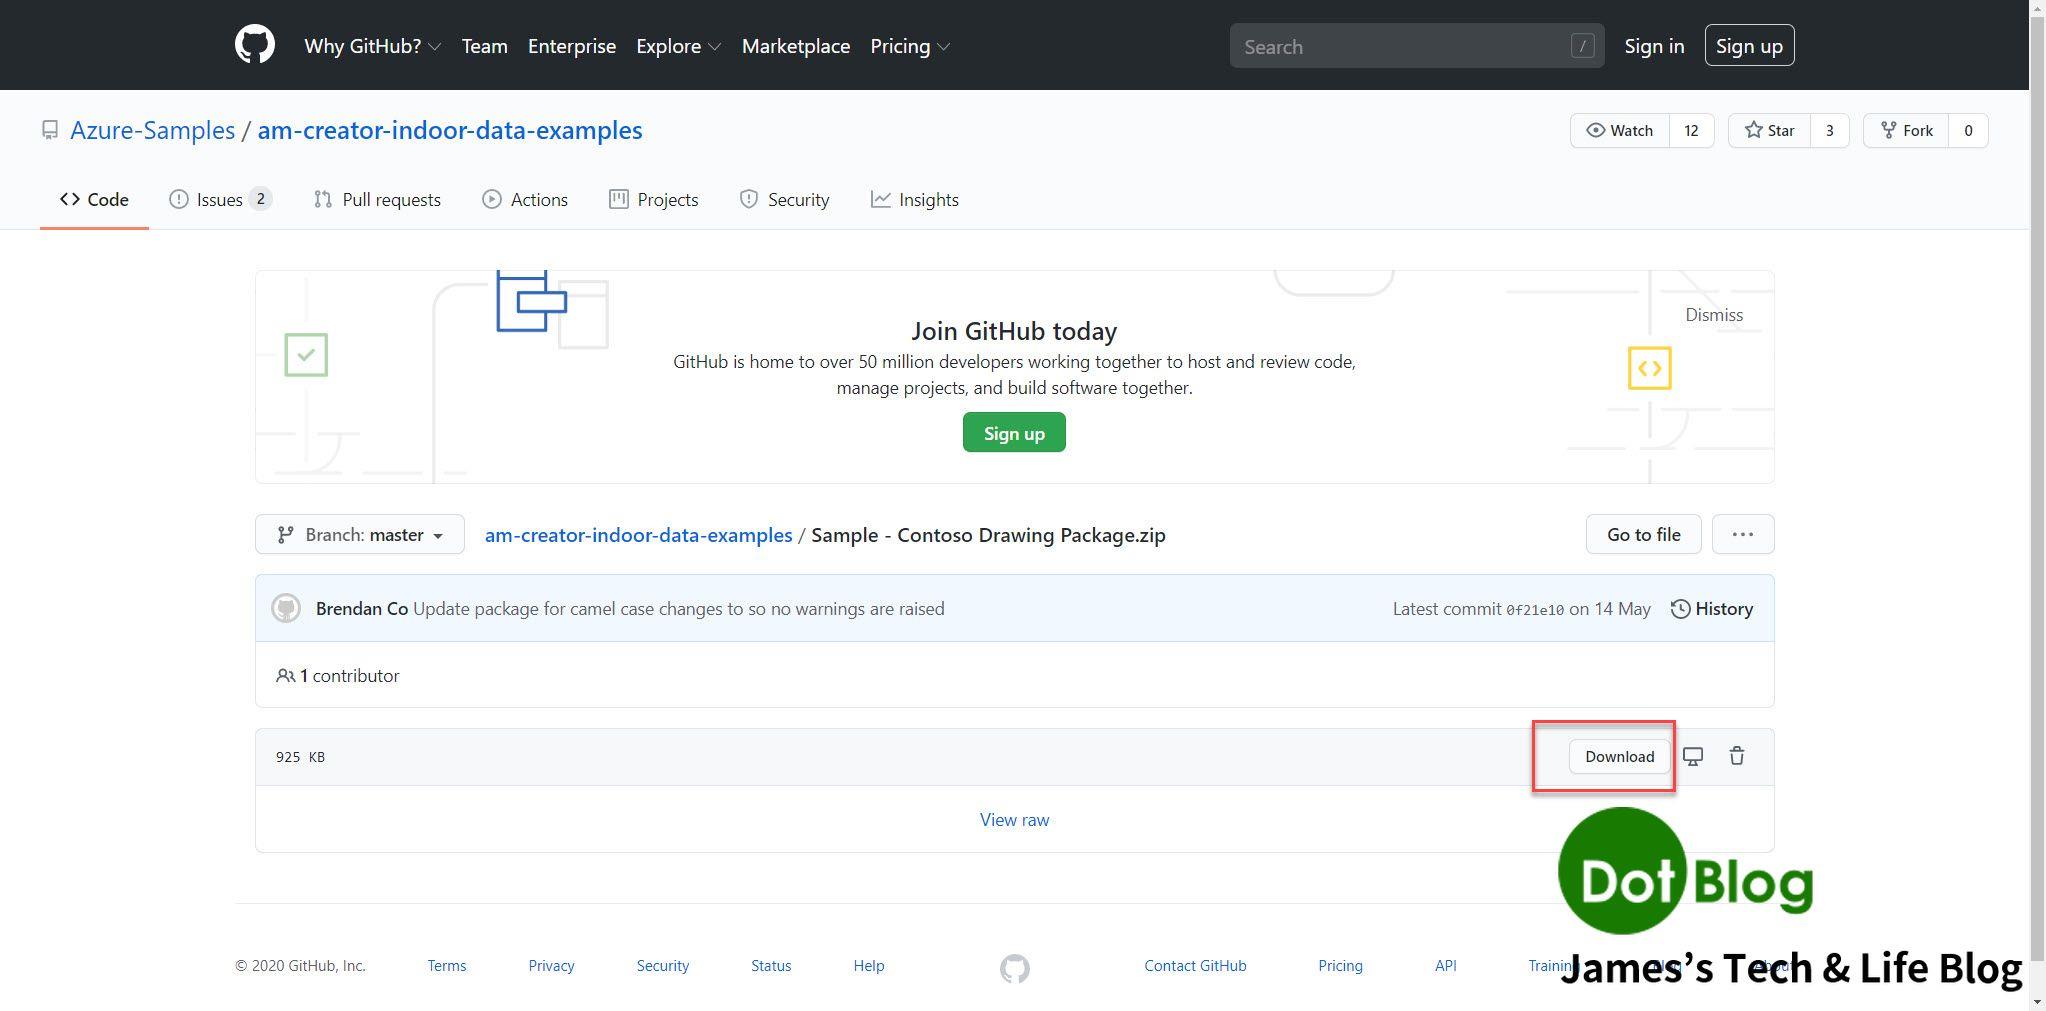Screen dimensions: 2046x1011
Task: Fork the repository
Action: click(1906, 130)
